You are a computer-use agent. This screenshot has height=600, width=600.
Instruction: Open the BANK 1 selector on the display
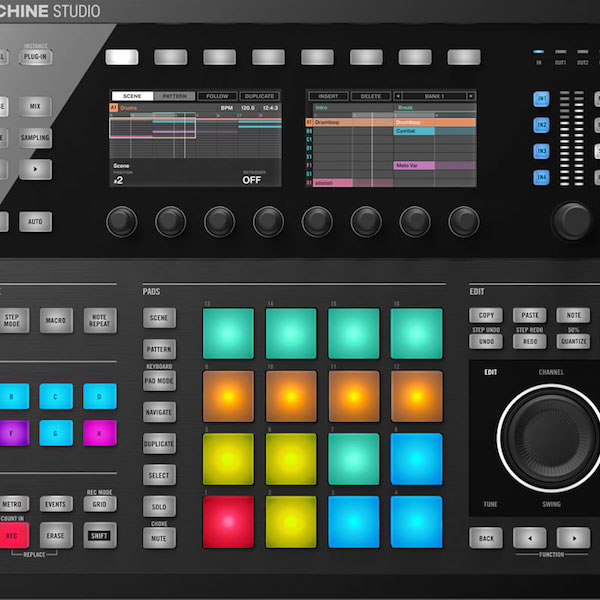click(434, 96)
